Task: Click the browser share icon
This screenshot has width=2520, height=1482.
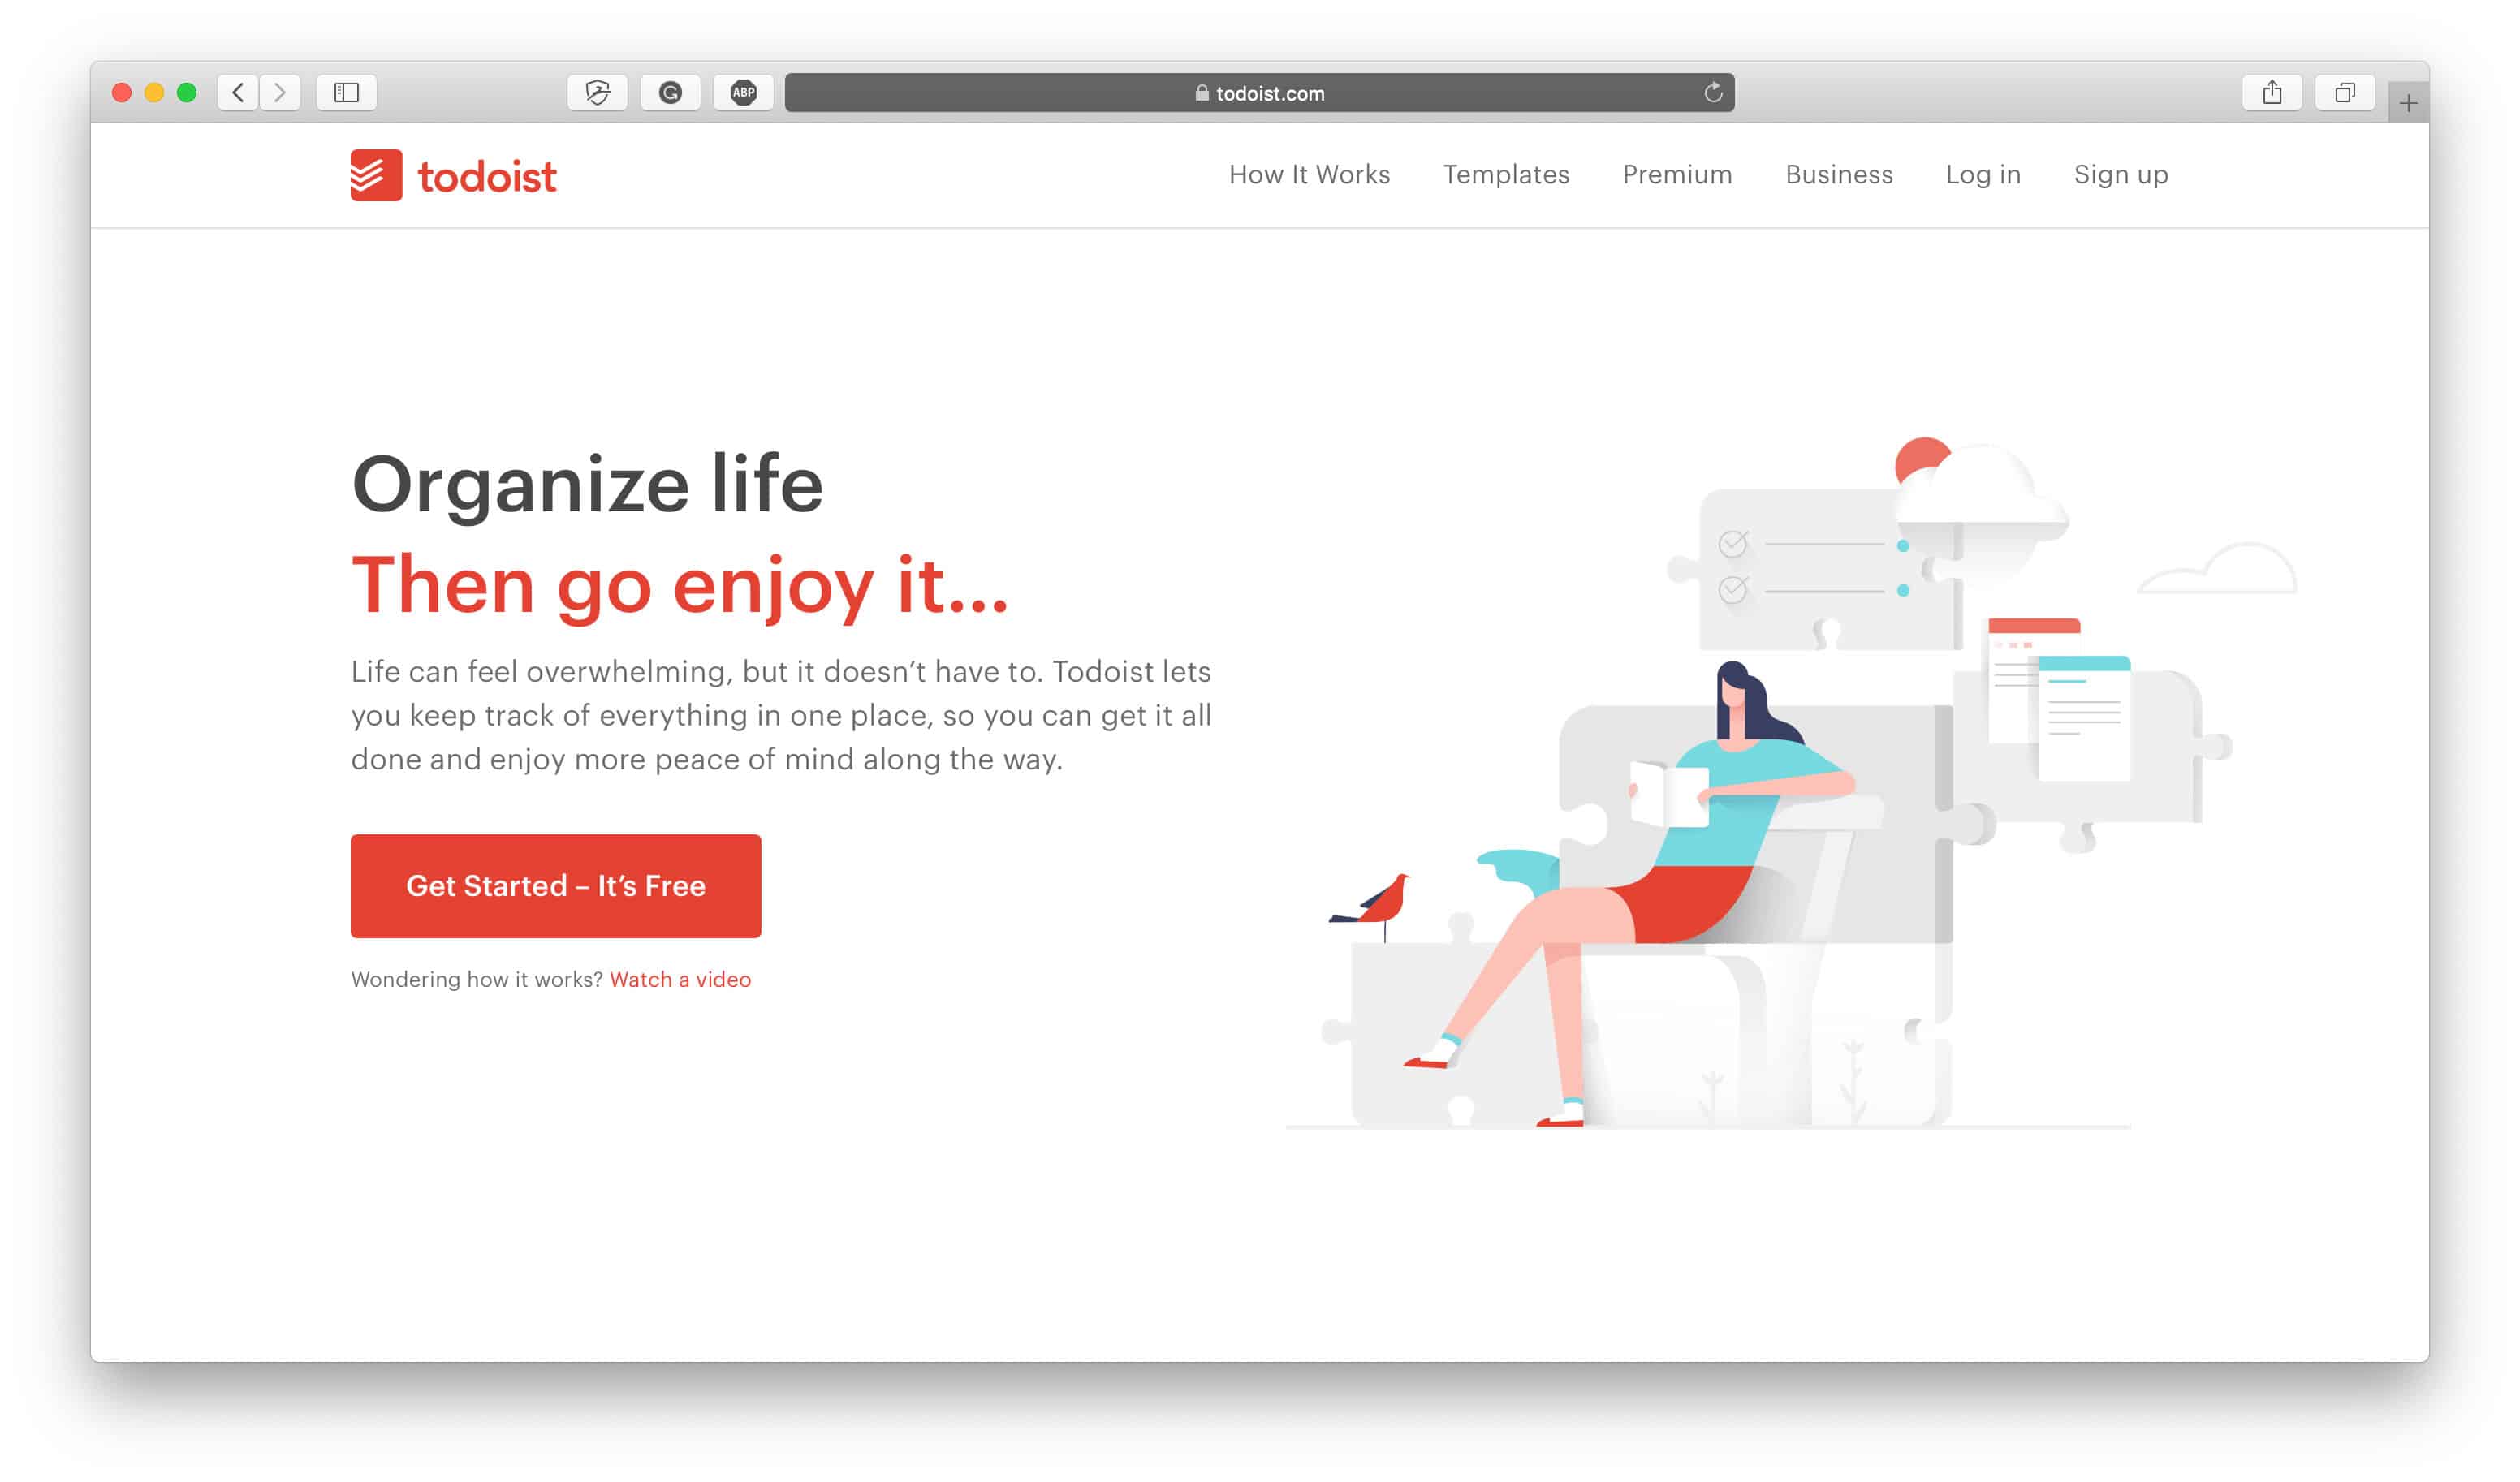Action: [2275, 92]
